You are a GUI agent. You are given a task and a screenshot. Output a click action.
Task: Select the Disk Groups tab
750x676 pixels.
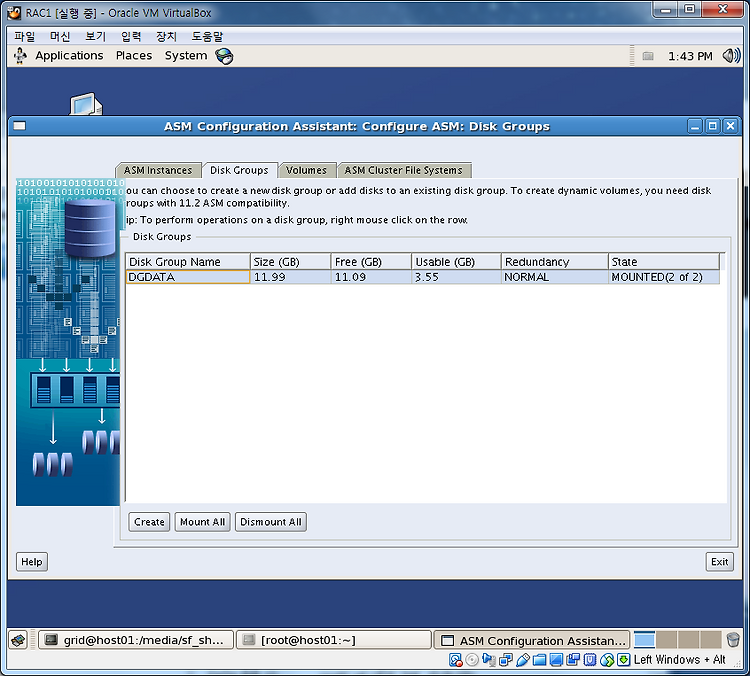tap(239, 170)
